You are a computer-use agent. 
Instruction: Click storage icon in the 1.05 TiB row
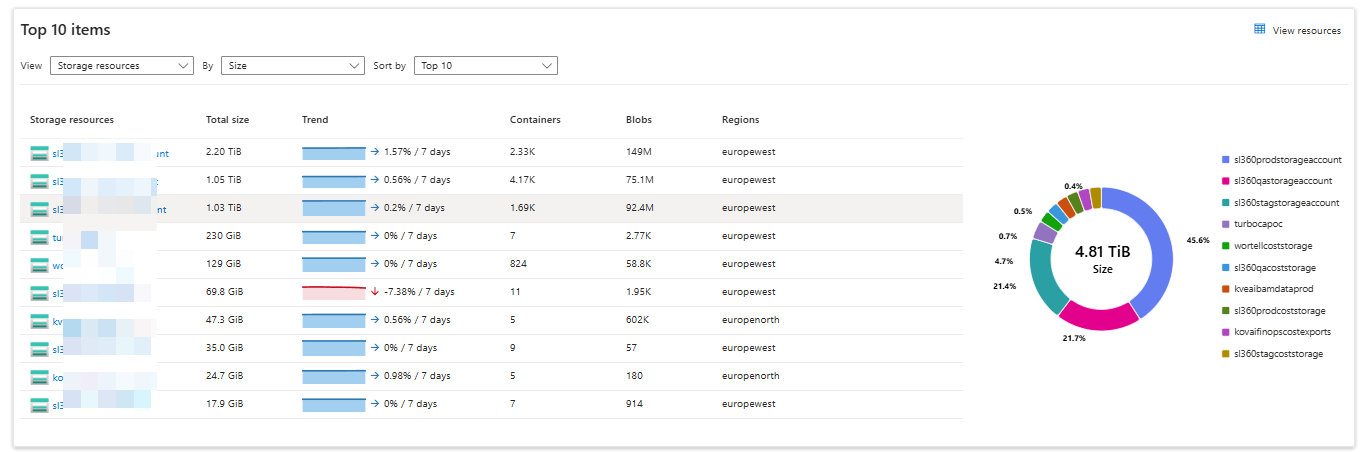click(39, 181)
